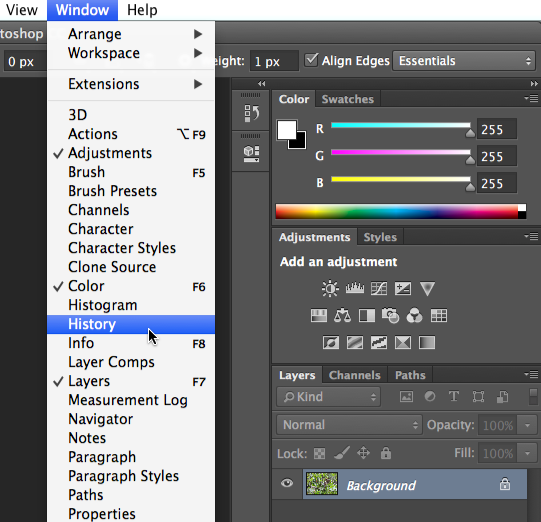The width and height of the screenshot is (541, 522).
Task: Add a Vibrance adjustment
Action: (427, 289)
